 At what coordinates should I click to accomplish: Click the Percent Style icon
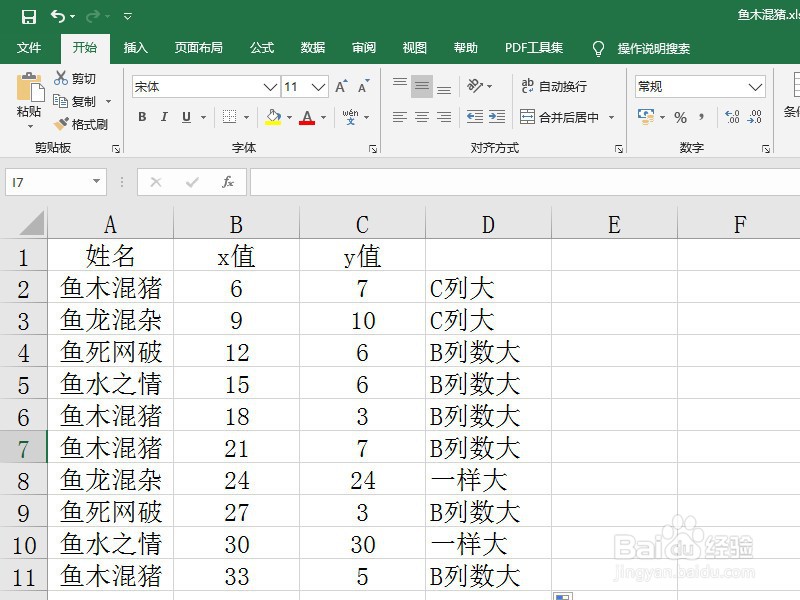click(x=680, y=117)
